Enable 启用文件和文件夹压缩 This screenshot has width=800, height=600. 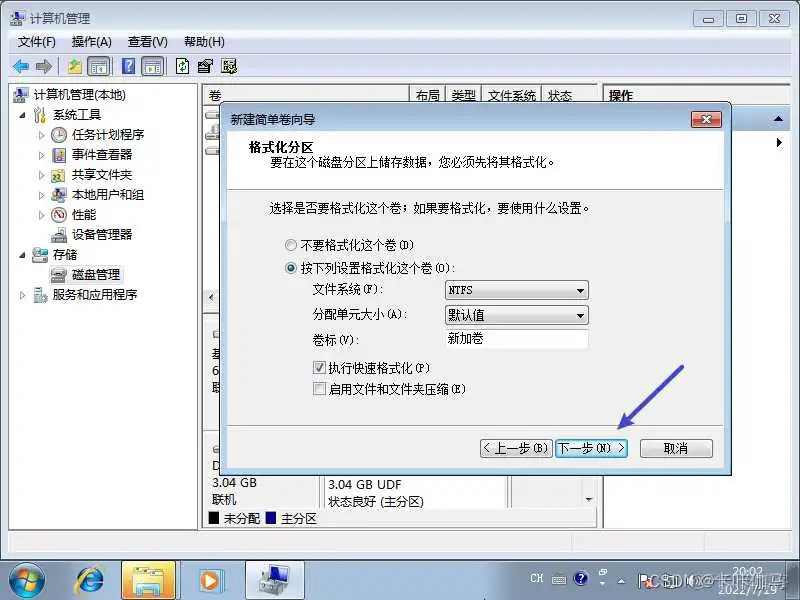tap(320, 389)
